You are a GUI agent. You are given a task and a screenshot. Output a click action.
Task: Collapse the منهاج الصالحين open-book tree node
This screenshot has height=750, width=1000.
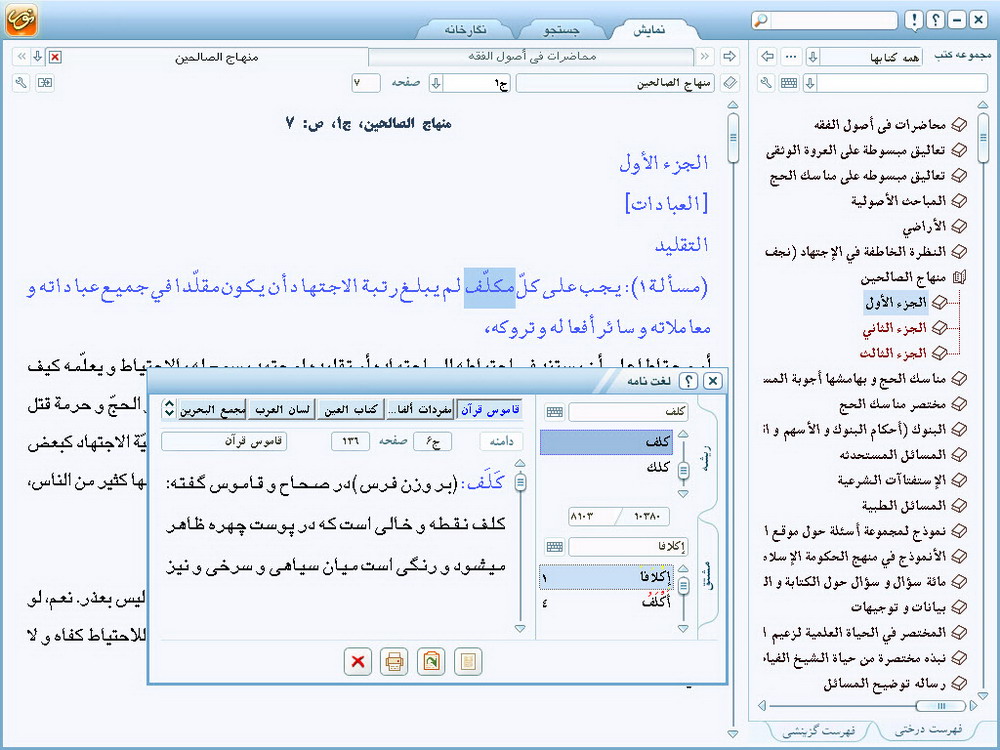click(959, 277)
